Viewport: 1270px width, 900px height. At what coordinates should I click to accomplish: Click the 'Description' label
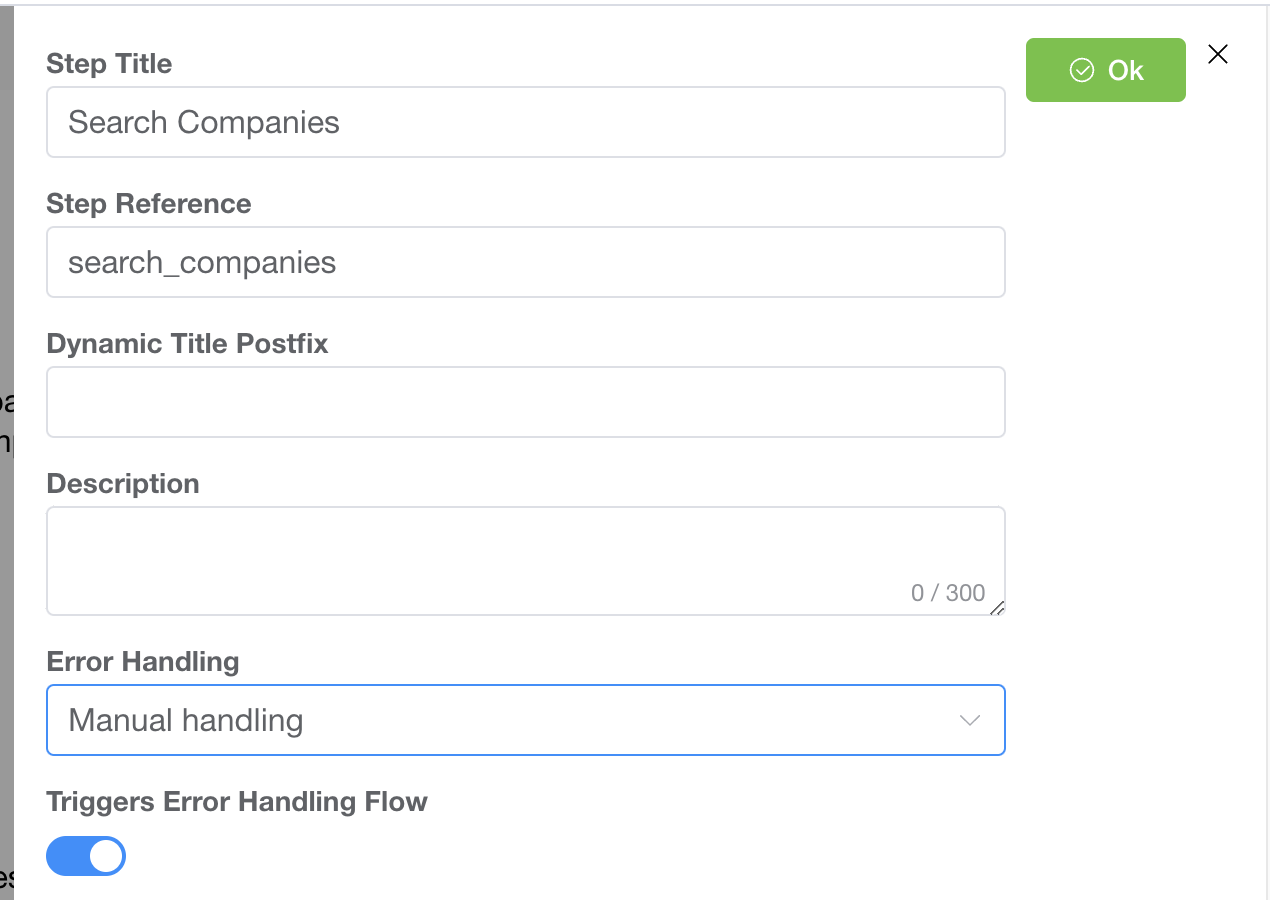(x=123, y=484)
